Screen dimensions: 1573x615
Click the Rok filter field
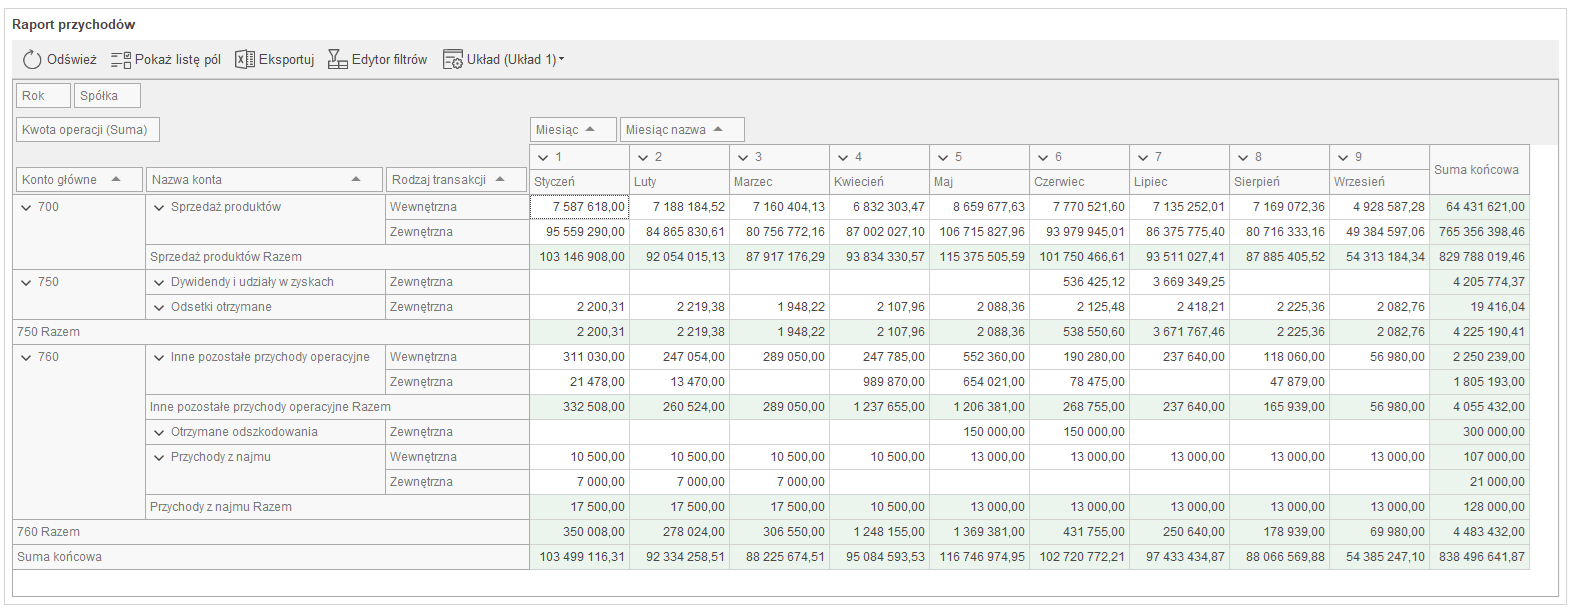43,96
